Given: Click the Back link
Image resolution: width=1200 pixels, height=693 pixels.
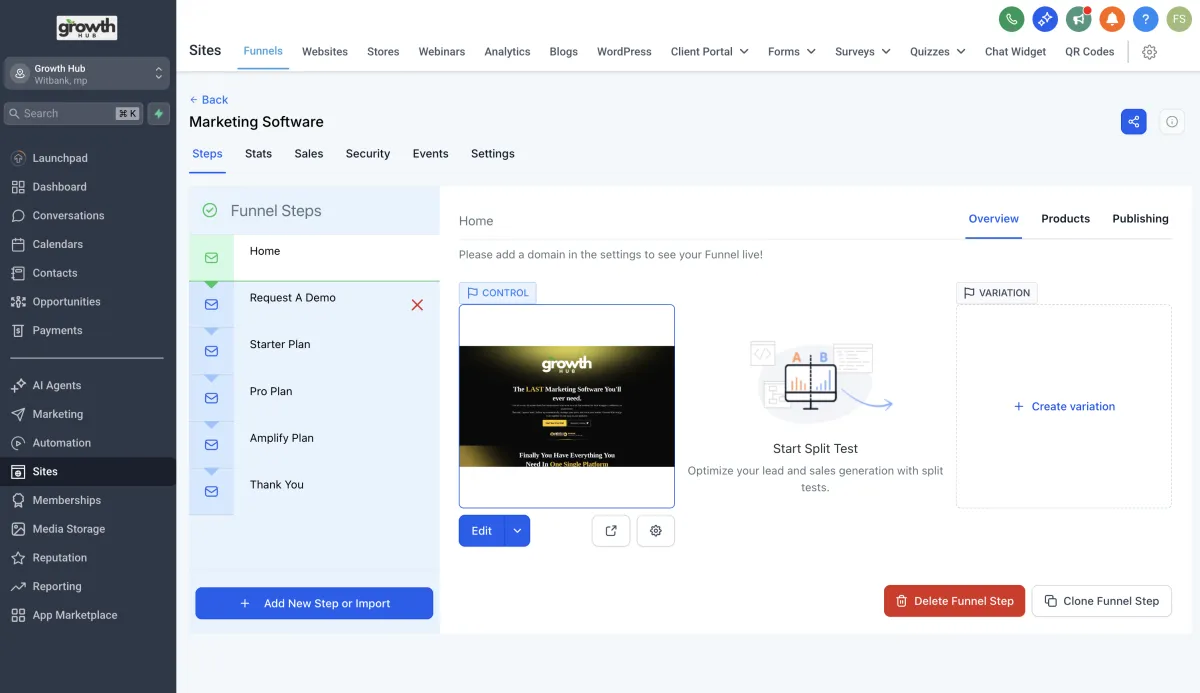Looking at the screenshot, I should pyautogui.click(x=209, y=100).
